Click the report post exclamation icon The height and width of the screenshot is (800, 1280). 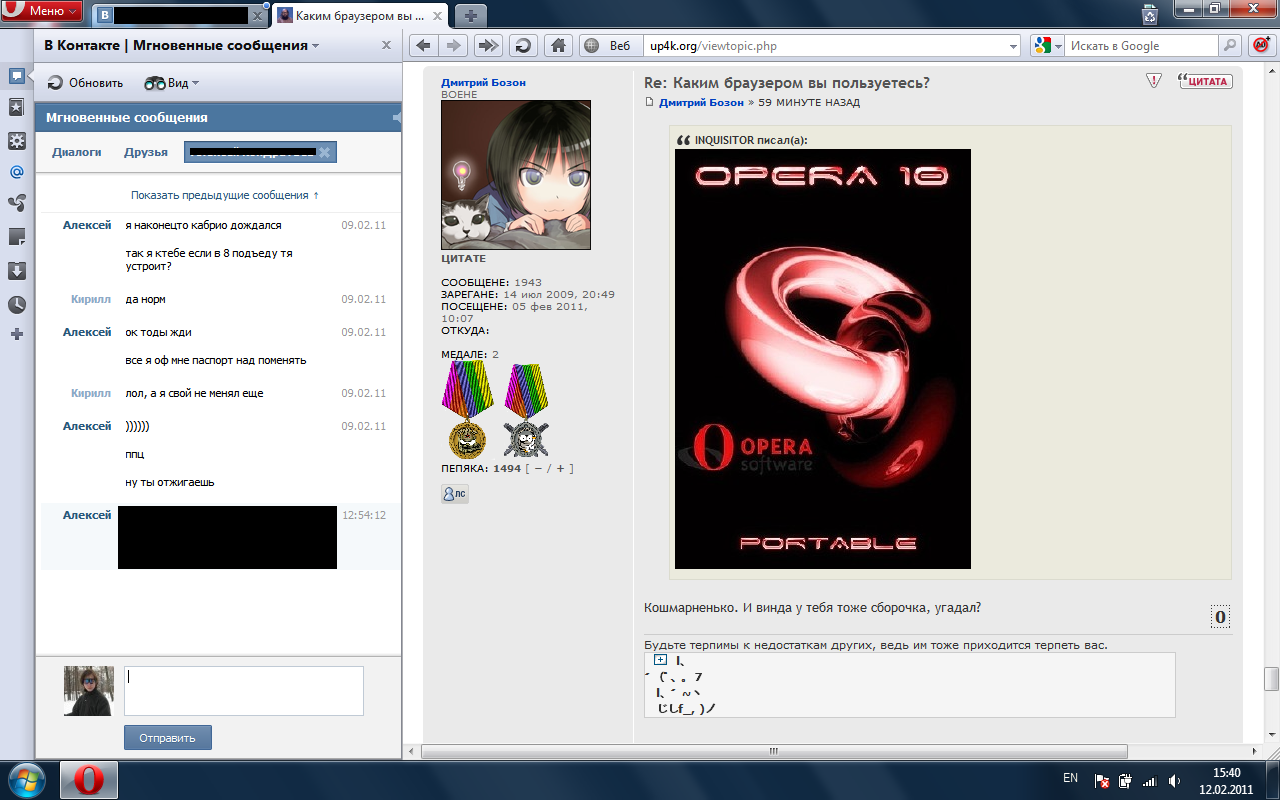(1154, 81)
